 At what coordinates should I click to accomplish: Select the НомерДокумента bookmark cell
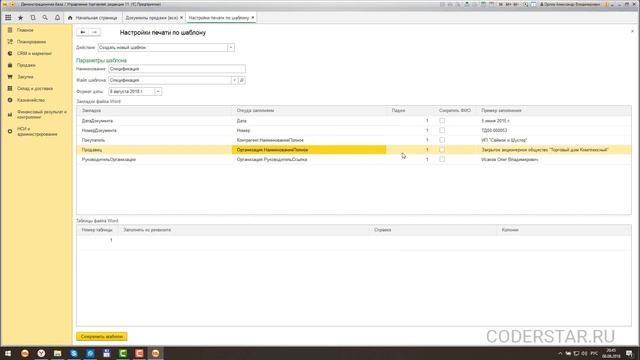154,130
